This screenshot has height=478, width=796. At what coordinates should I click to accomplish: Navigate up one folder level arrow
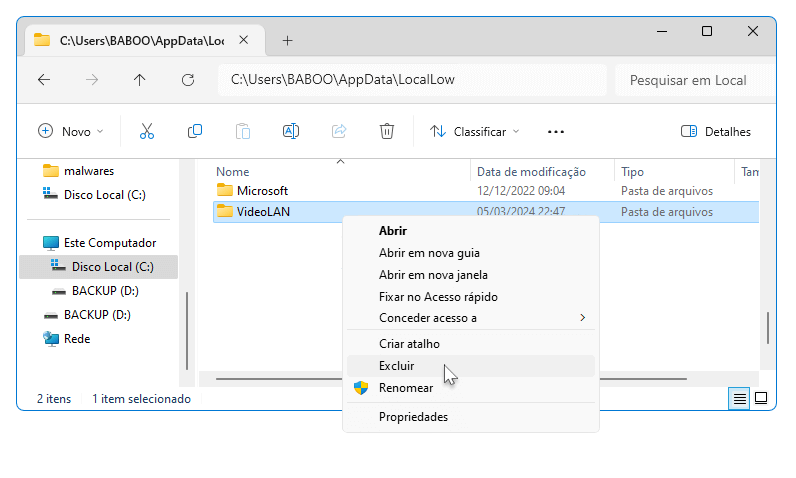coord(140,80)
